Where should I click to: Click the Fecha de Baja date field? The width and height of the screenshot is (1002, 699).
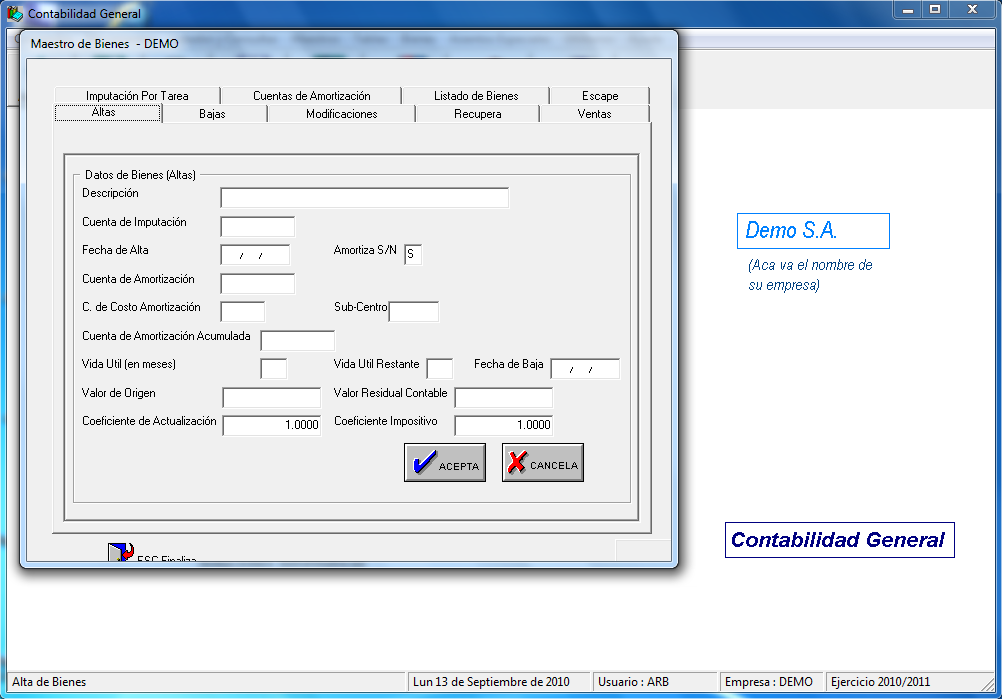(585, 369)
